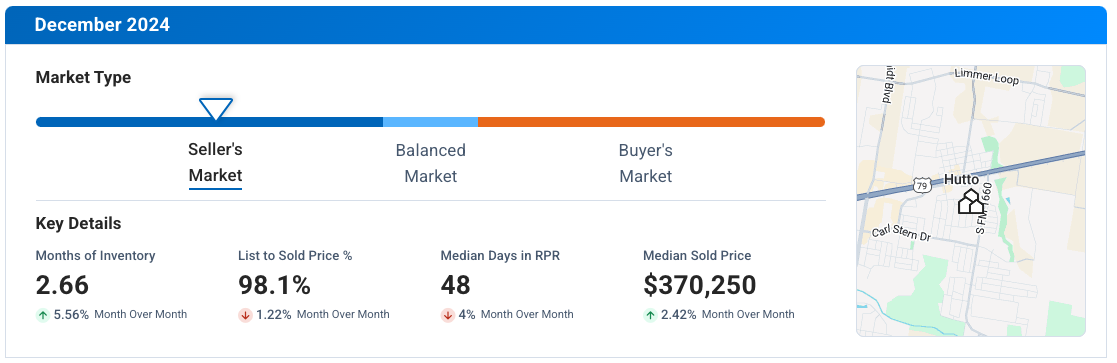
Task: Click the 2.66 inventory value
Action: [63, 285]
